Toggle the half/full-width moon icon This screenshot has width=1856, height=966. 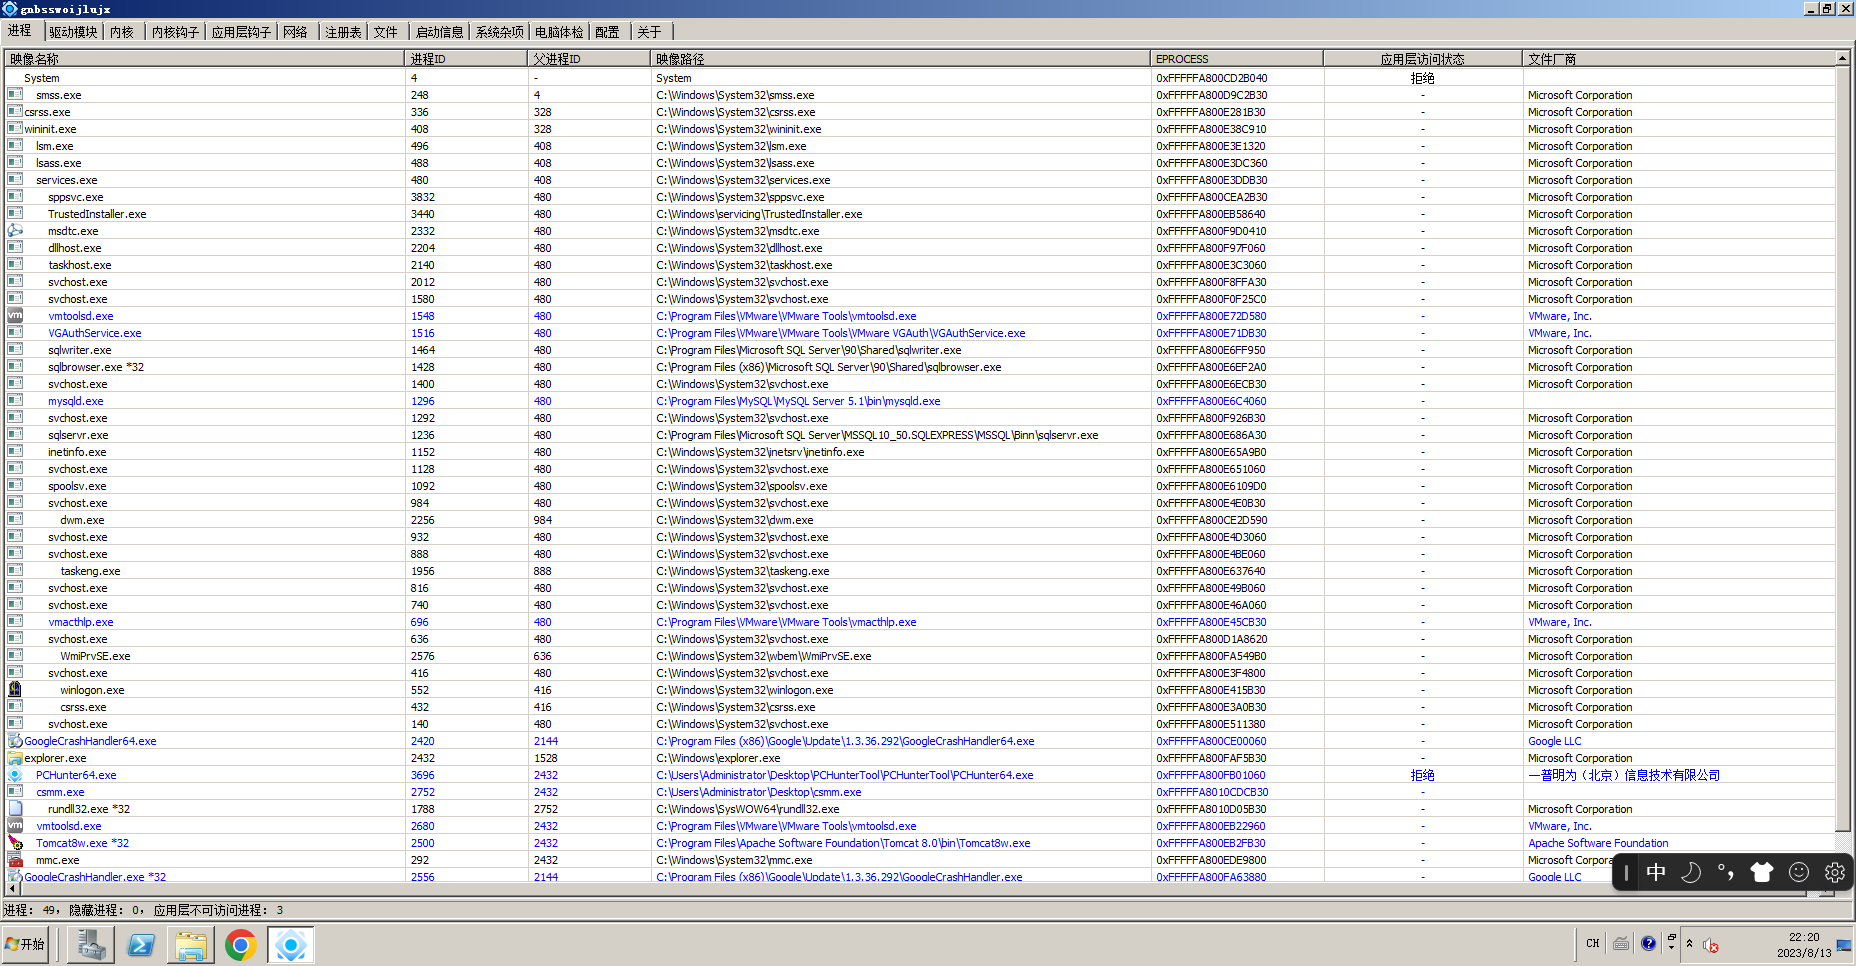tap(1691, 872)
